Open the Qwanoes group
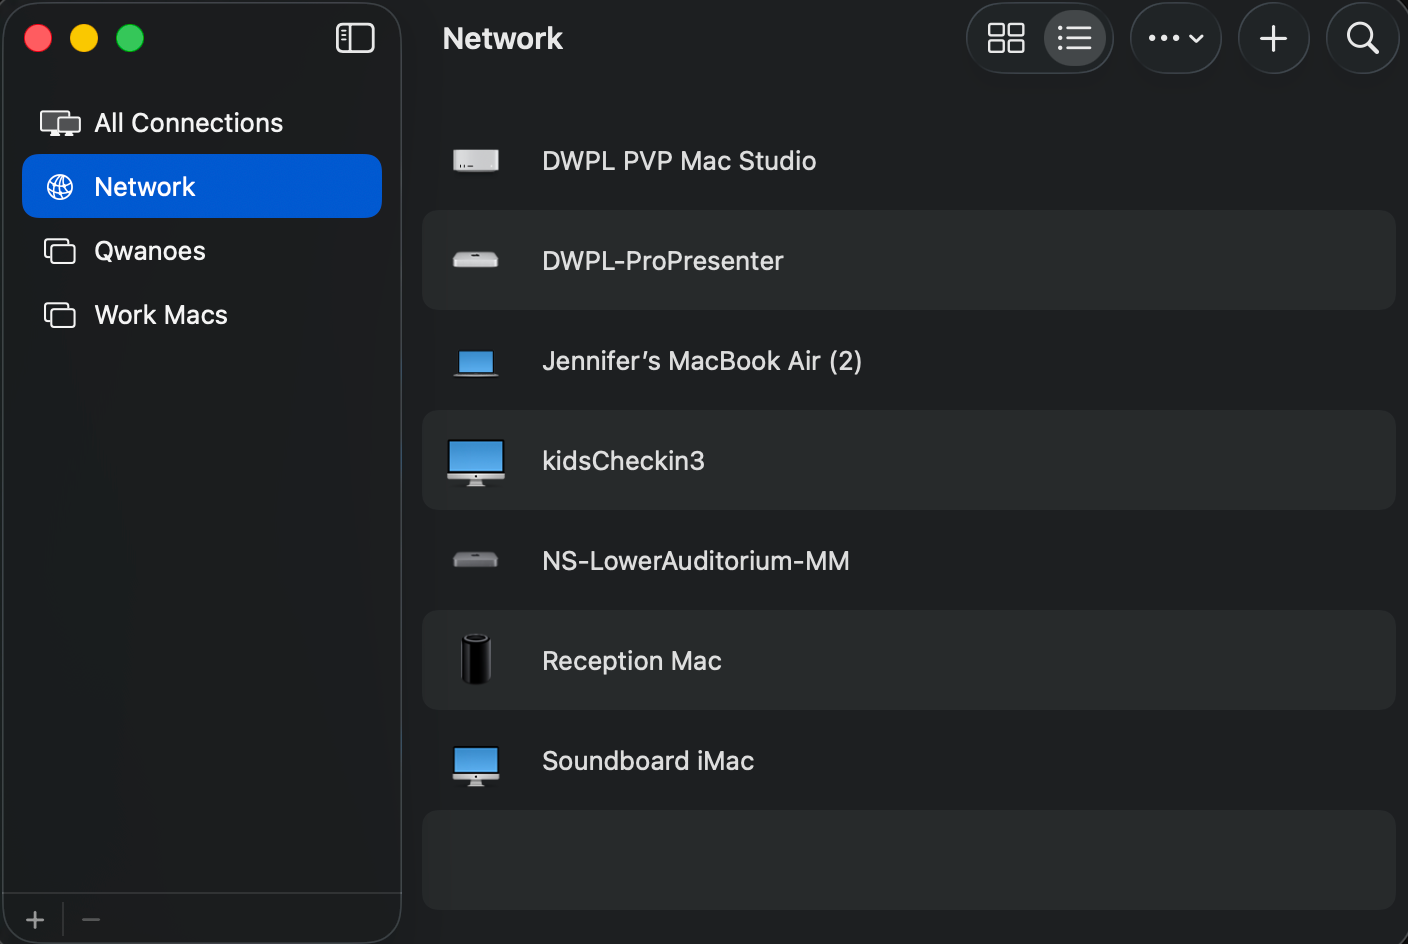This screenshot has height=944, width=1408. point(202,251)
